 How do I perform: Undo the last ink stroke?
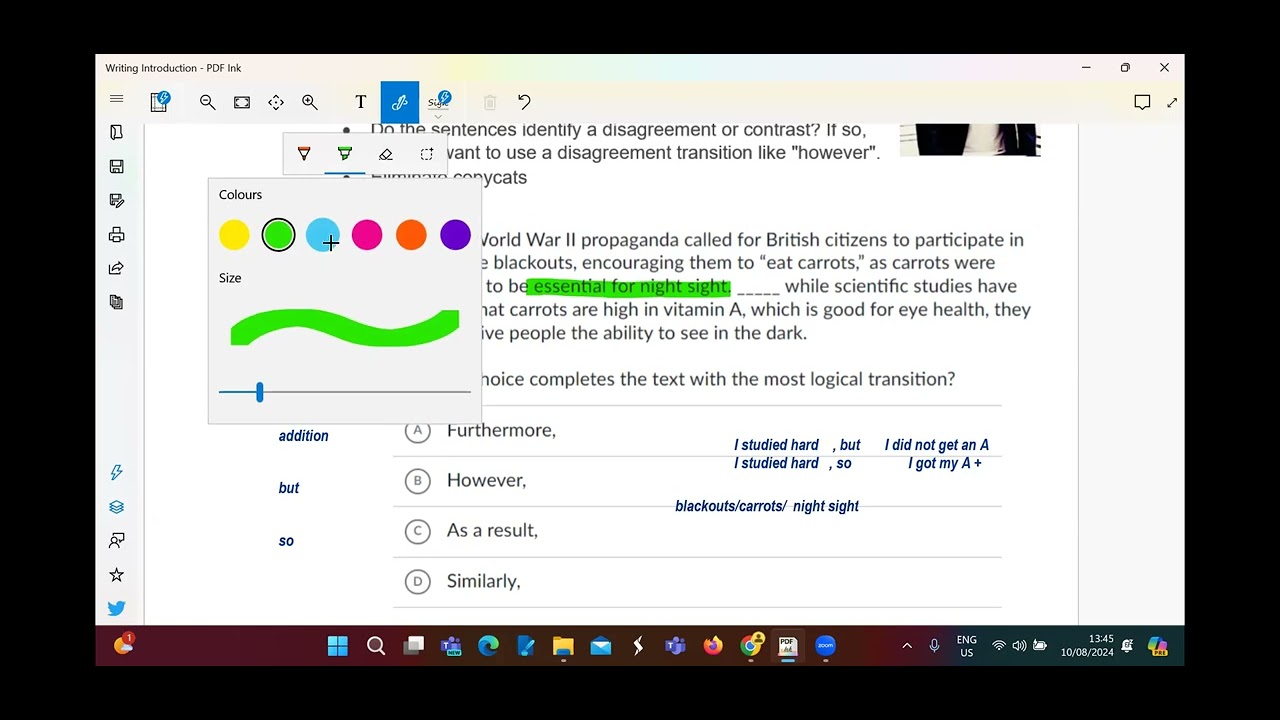(x=524, y=102)
